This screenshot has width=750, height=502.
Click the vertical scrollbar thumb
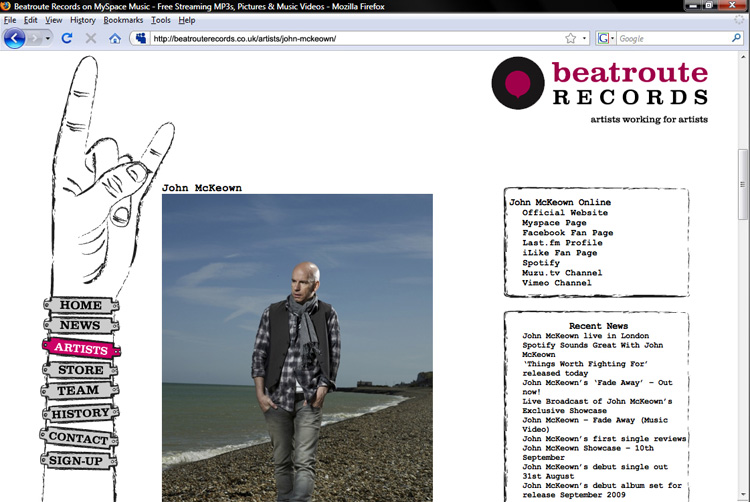pos(743,184)
